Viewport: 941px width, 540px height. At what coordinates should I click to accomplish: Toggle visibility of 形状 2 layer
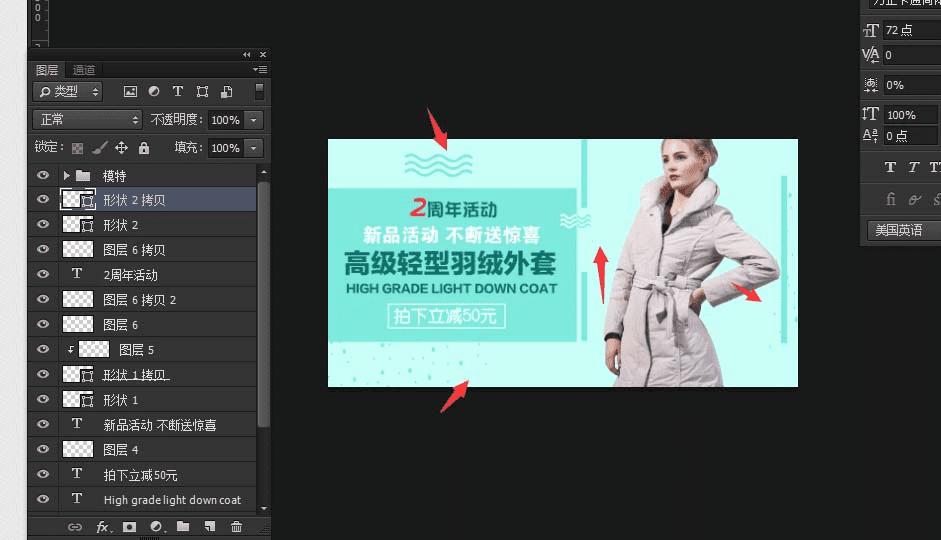pyautogui.click(x=43, y=224)
